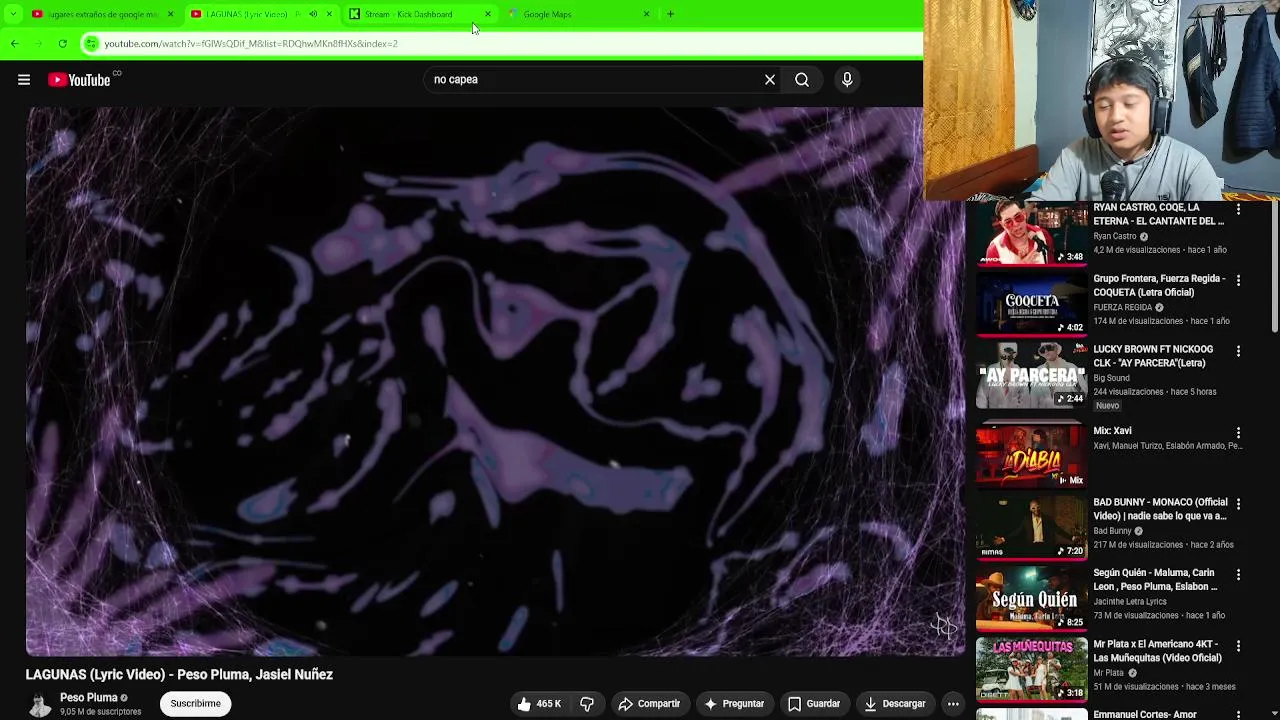Like the LAGUNAS video (465 K)
The image size is (1280, 720).
pos(539,704)
